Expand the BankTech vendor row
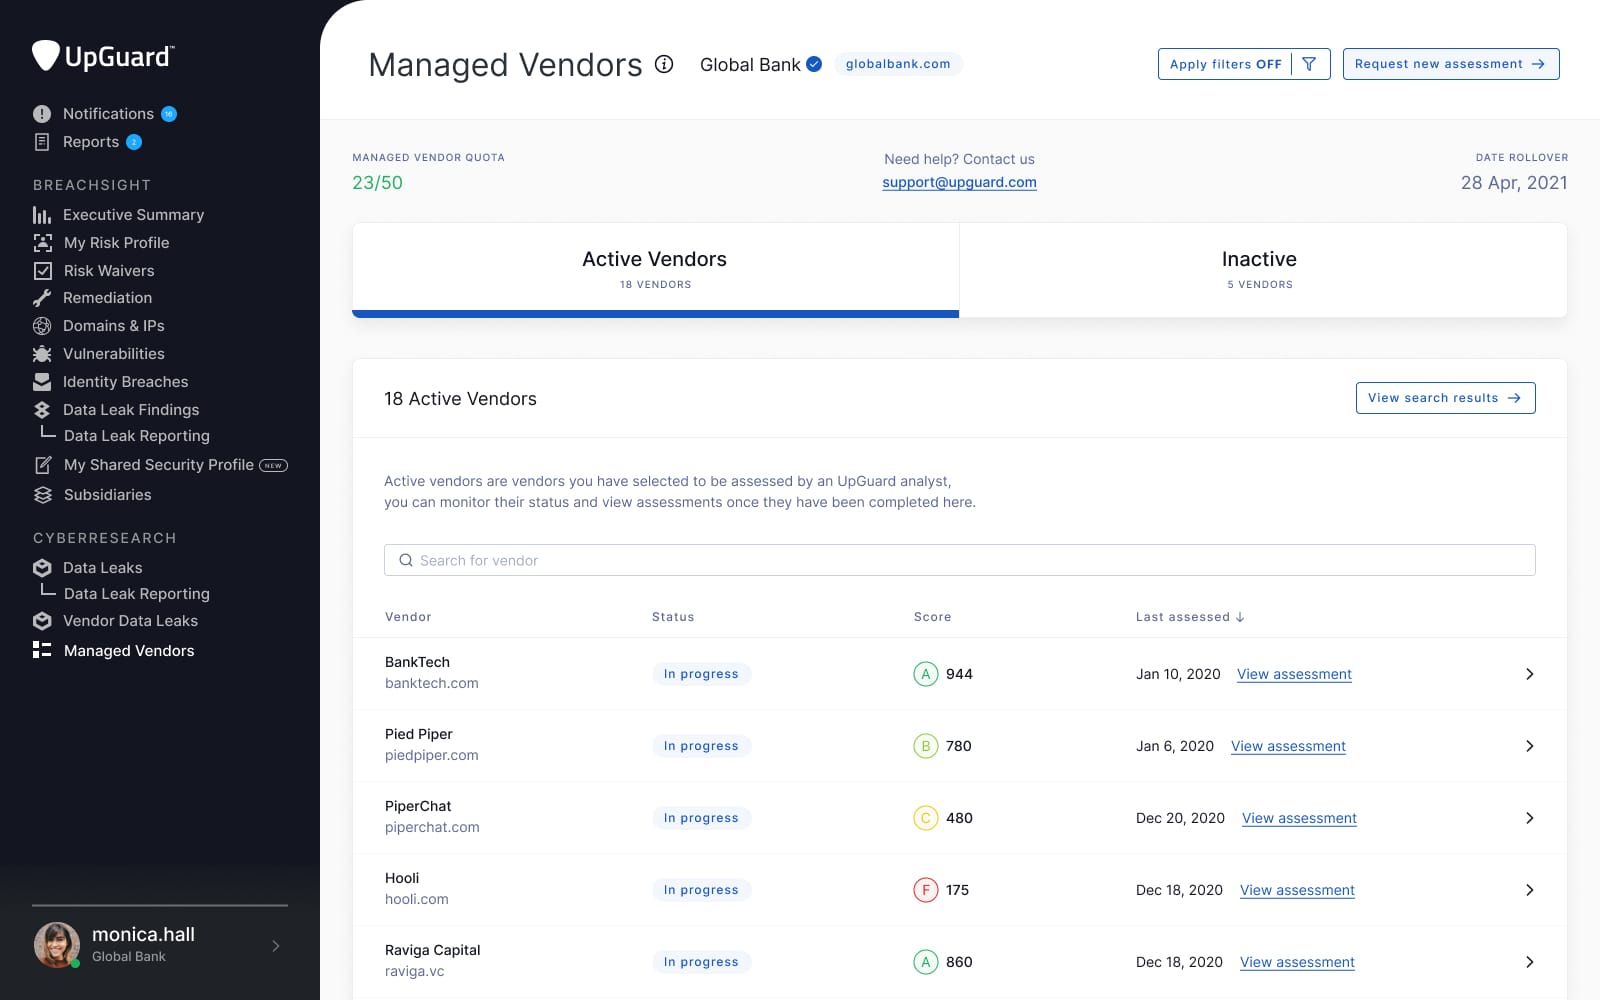Image resolution: width=1600 pixels, height=1000 pixels. (x=1529, y=673)
